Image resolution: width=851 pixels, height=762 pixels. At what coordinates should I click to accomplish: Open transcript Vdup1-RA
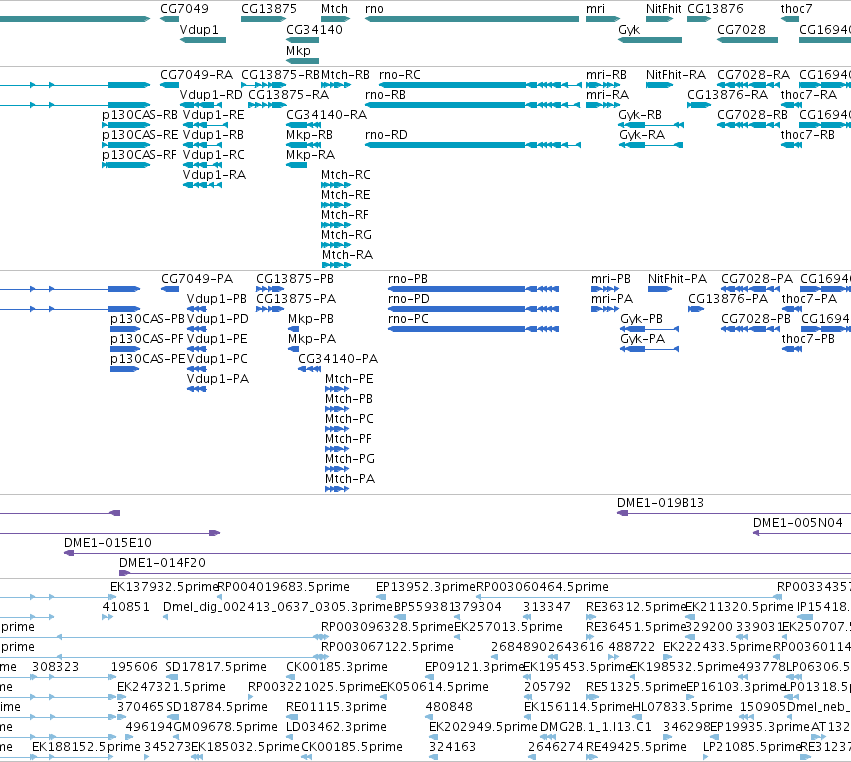coord(214,174)
